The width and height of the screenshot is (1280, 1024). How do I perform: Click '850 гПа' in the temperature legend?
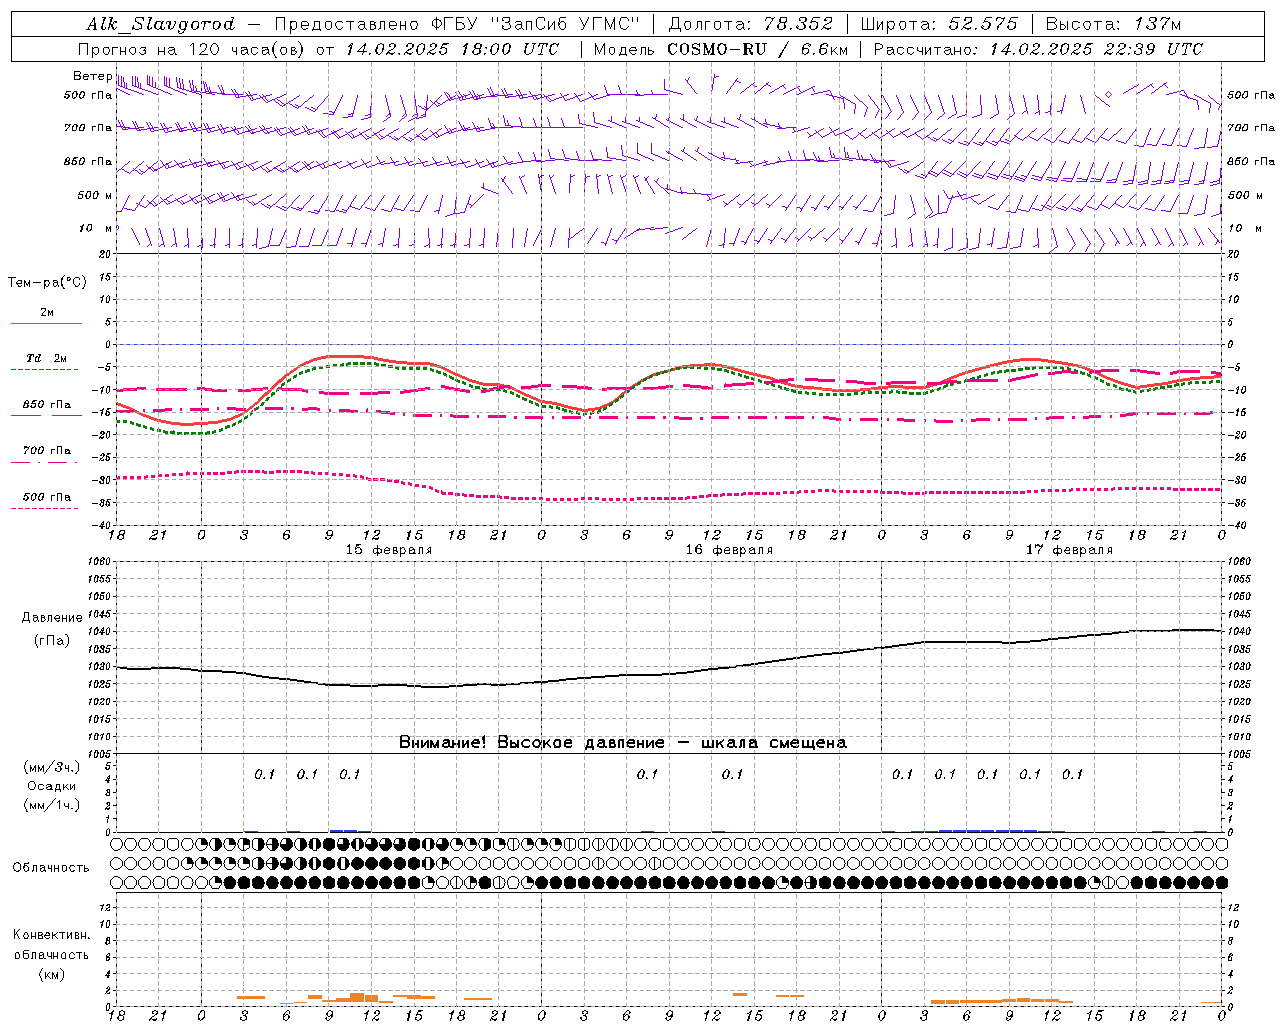coord(47,405)
